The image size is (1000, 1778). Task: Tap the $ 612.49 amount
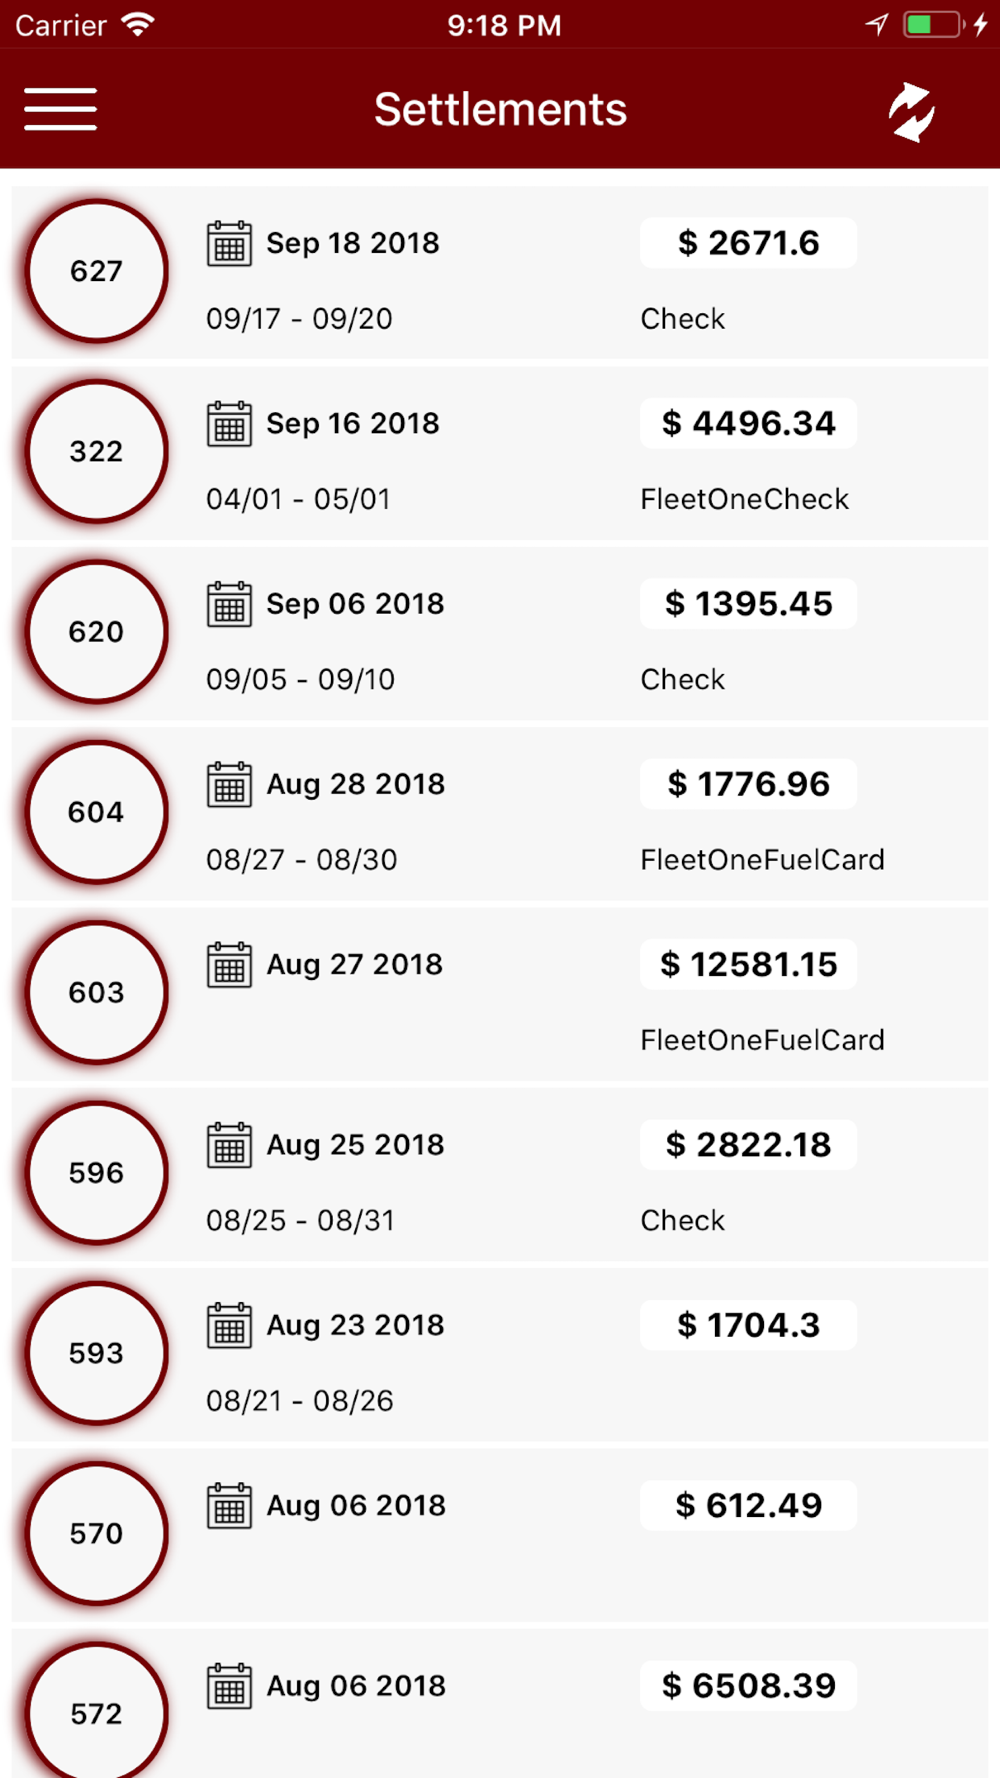click(x=748, y=1505)
